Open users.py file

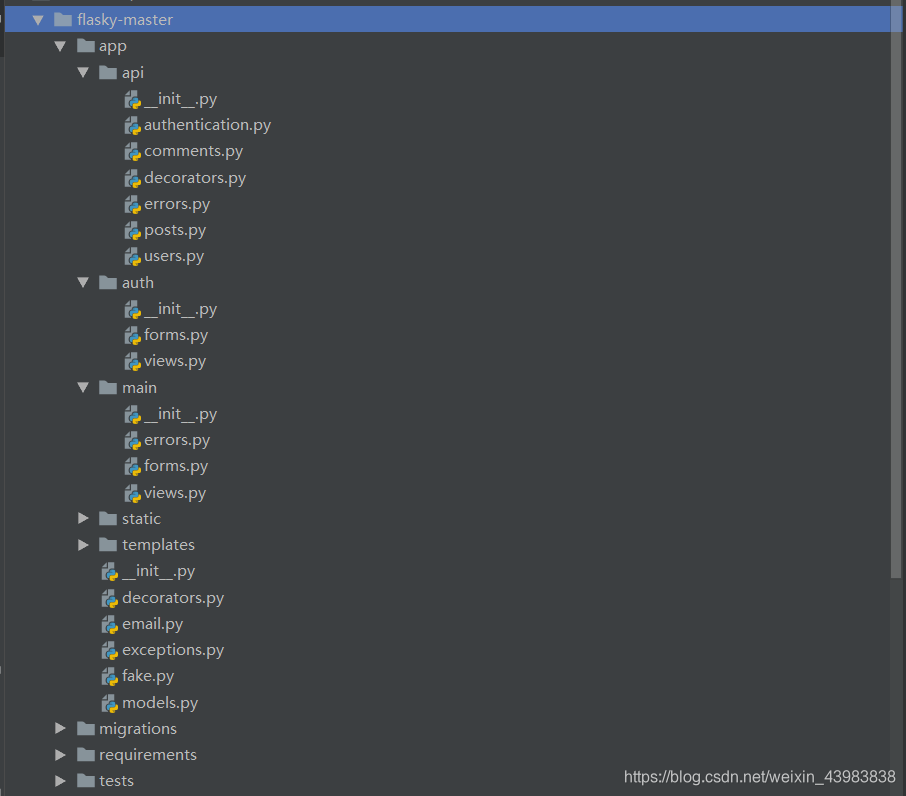174,256
